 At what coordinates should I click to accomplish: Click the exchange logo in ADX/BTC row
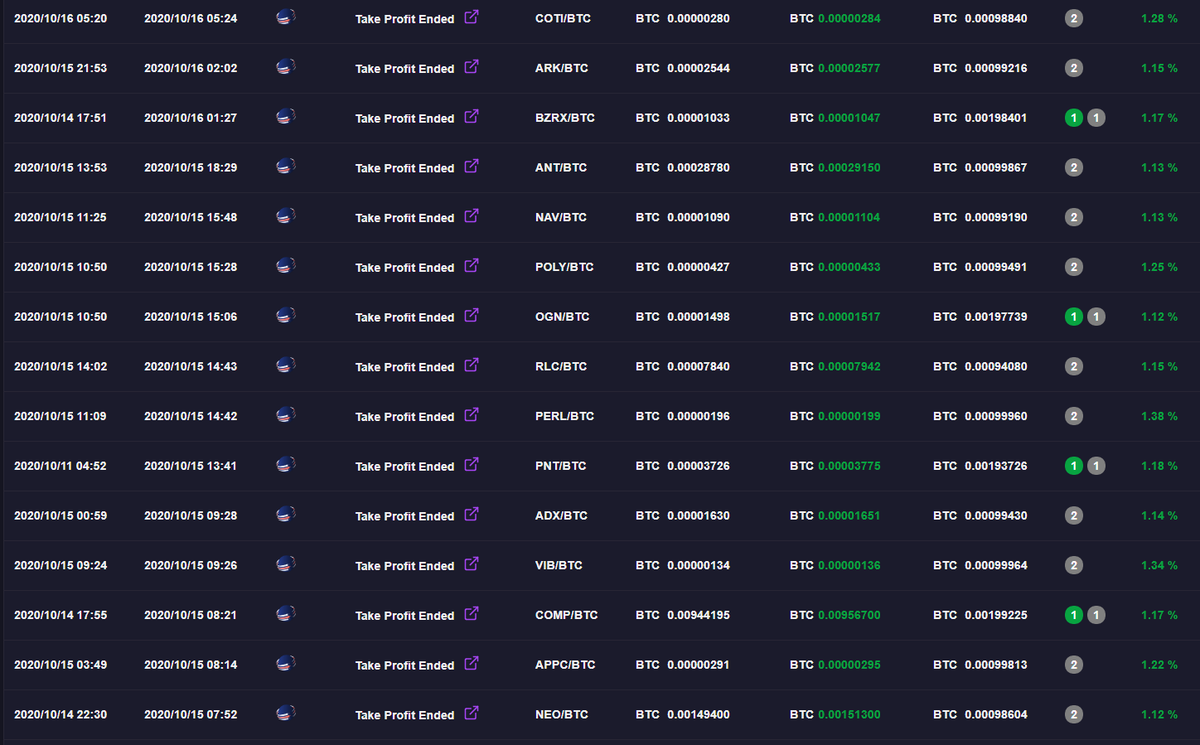[x=285, y=514]
